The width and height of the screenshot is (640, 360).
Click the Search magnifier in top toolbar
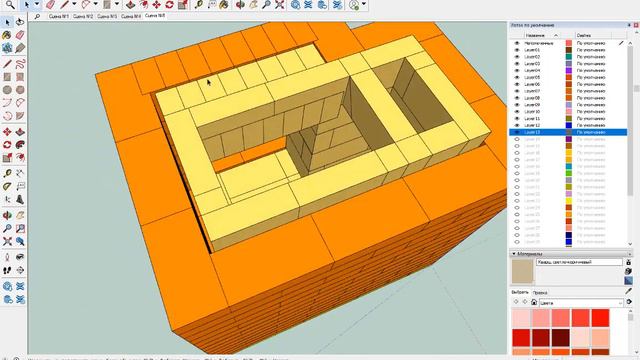click(10, 4)
